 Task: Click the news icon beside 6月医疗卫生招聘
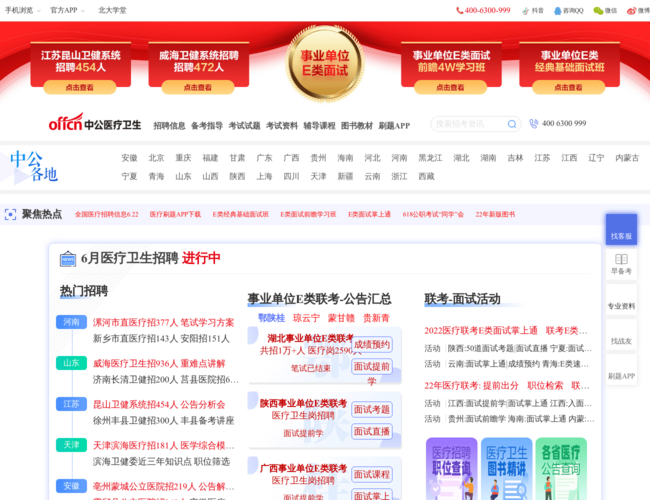pyautogui.click(x=68, y=259)
